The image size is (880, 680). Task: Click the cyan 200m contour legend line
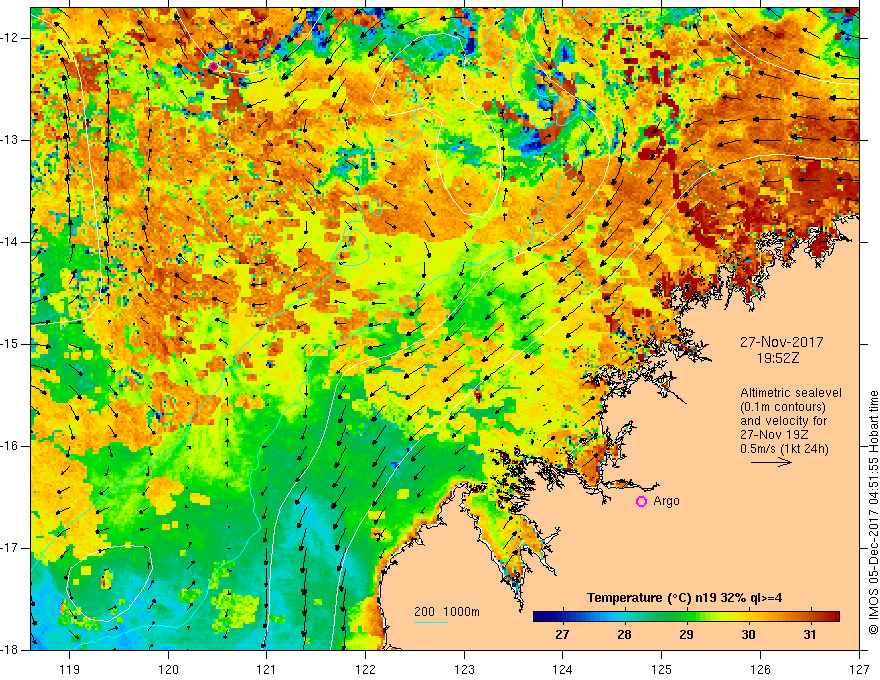pyautogui.click(x=430, y=622)
